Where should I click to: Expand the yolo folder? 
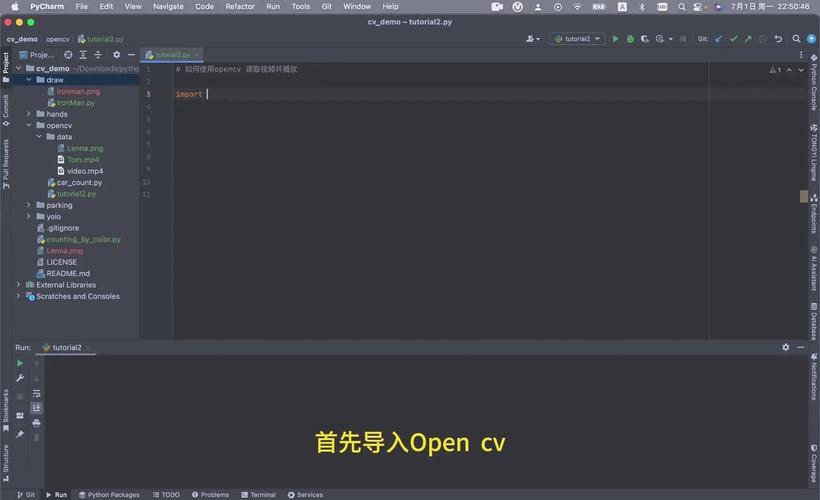pos(29,216)
